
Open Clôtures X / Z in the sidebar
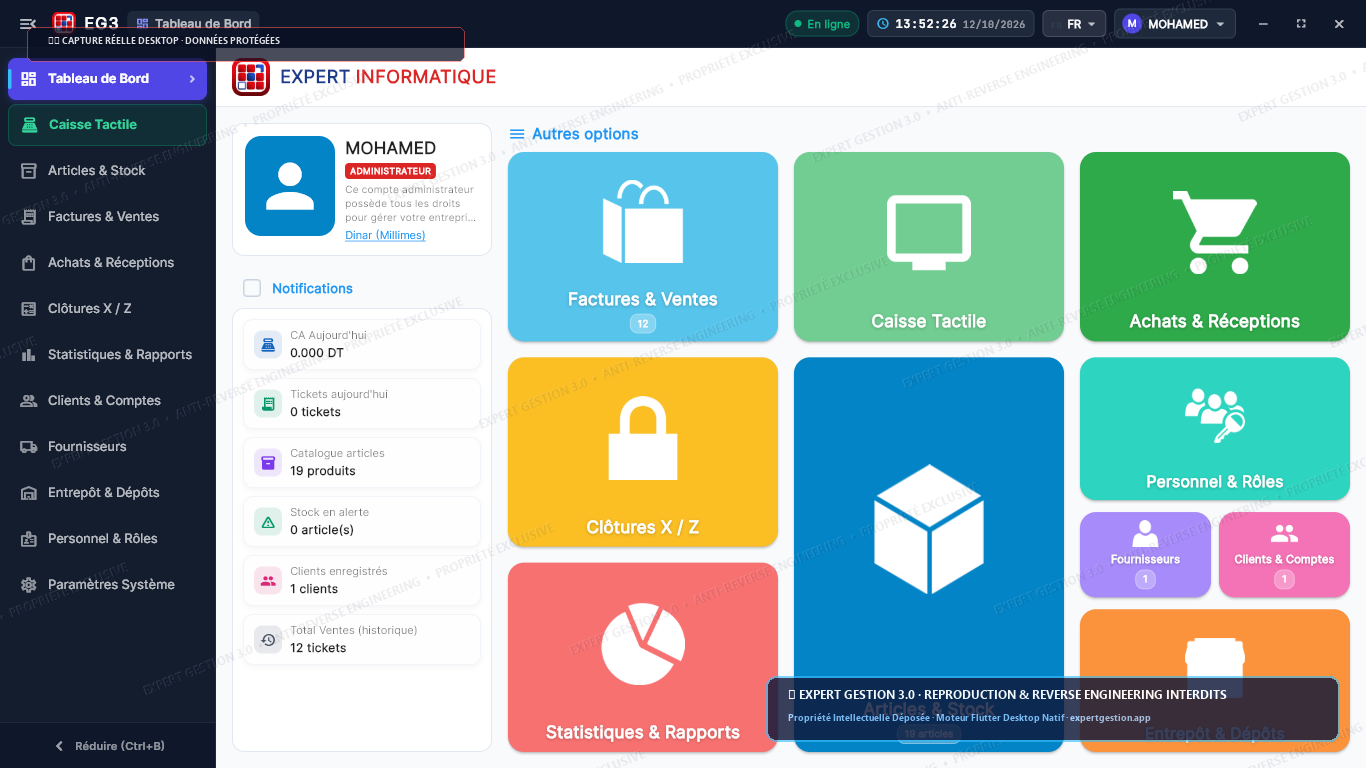click(x=108, y=309)
